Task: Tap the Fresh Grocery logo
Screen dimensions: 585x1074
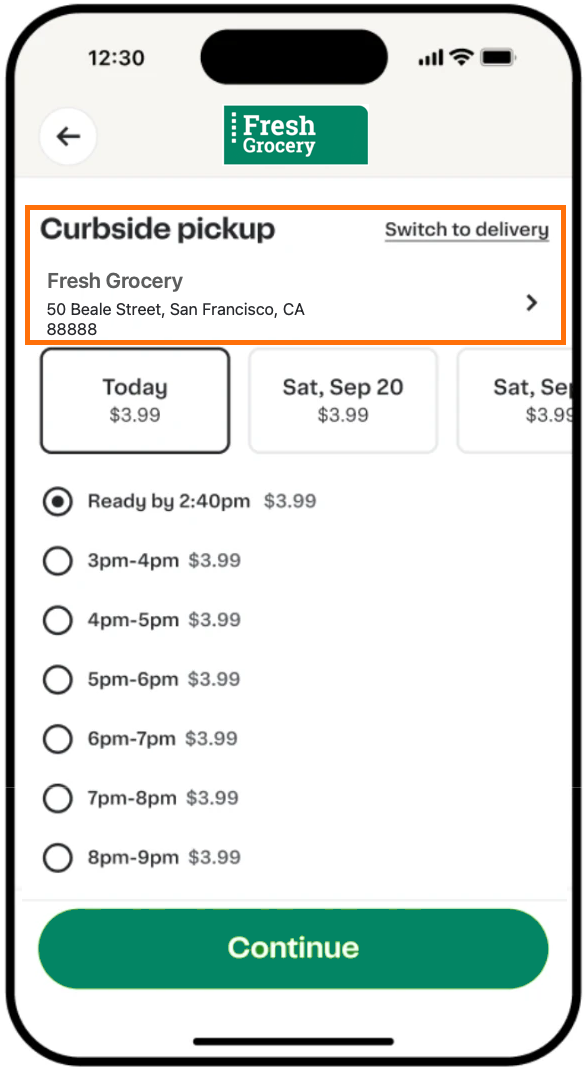Action: [295, 134]
